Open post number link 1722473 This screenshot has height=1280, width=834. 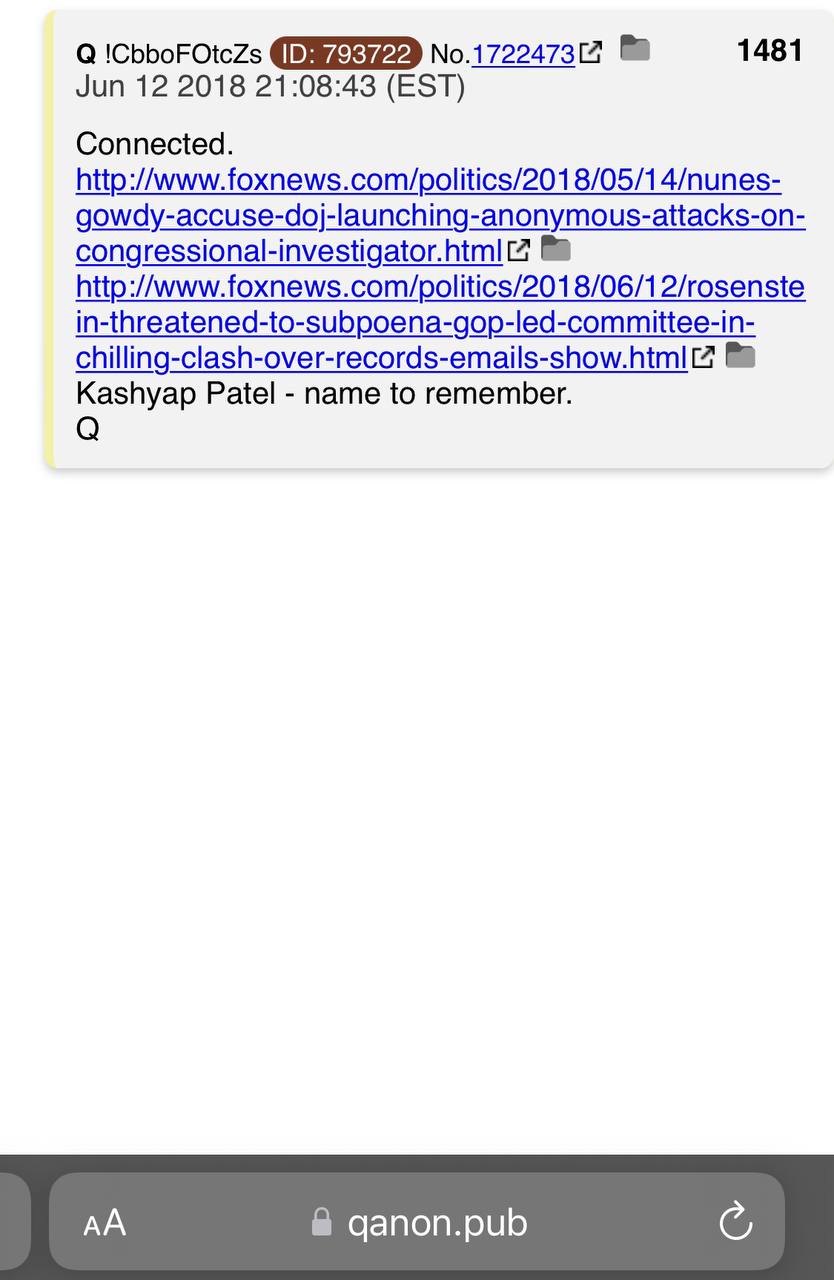coord(523,54)
